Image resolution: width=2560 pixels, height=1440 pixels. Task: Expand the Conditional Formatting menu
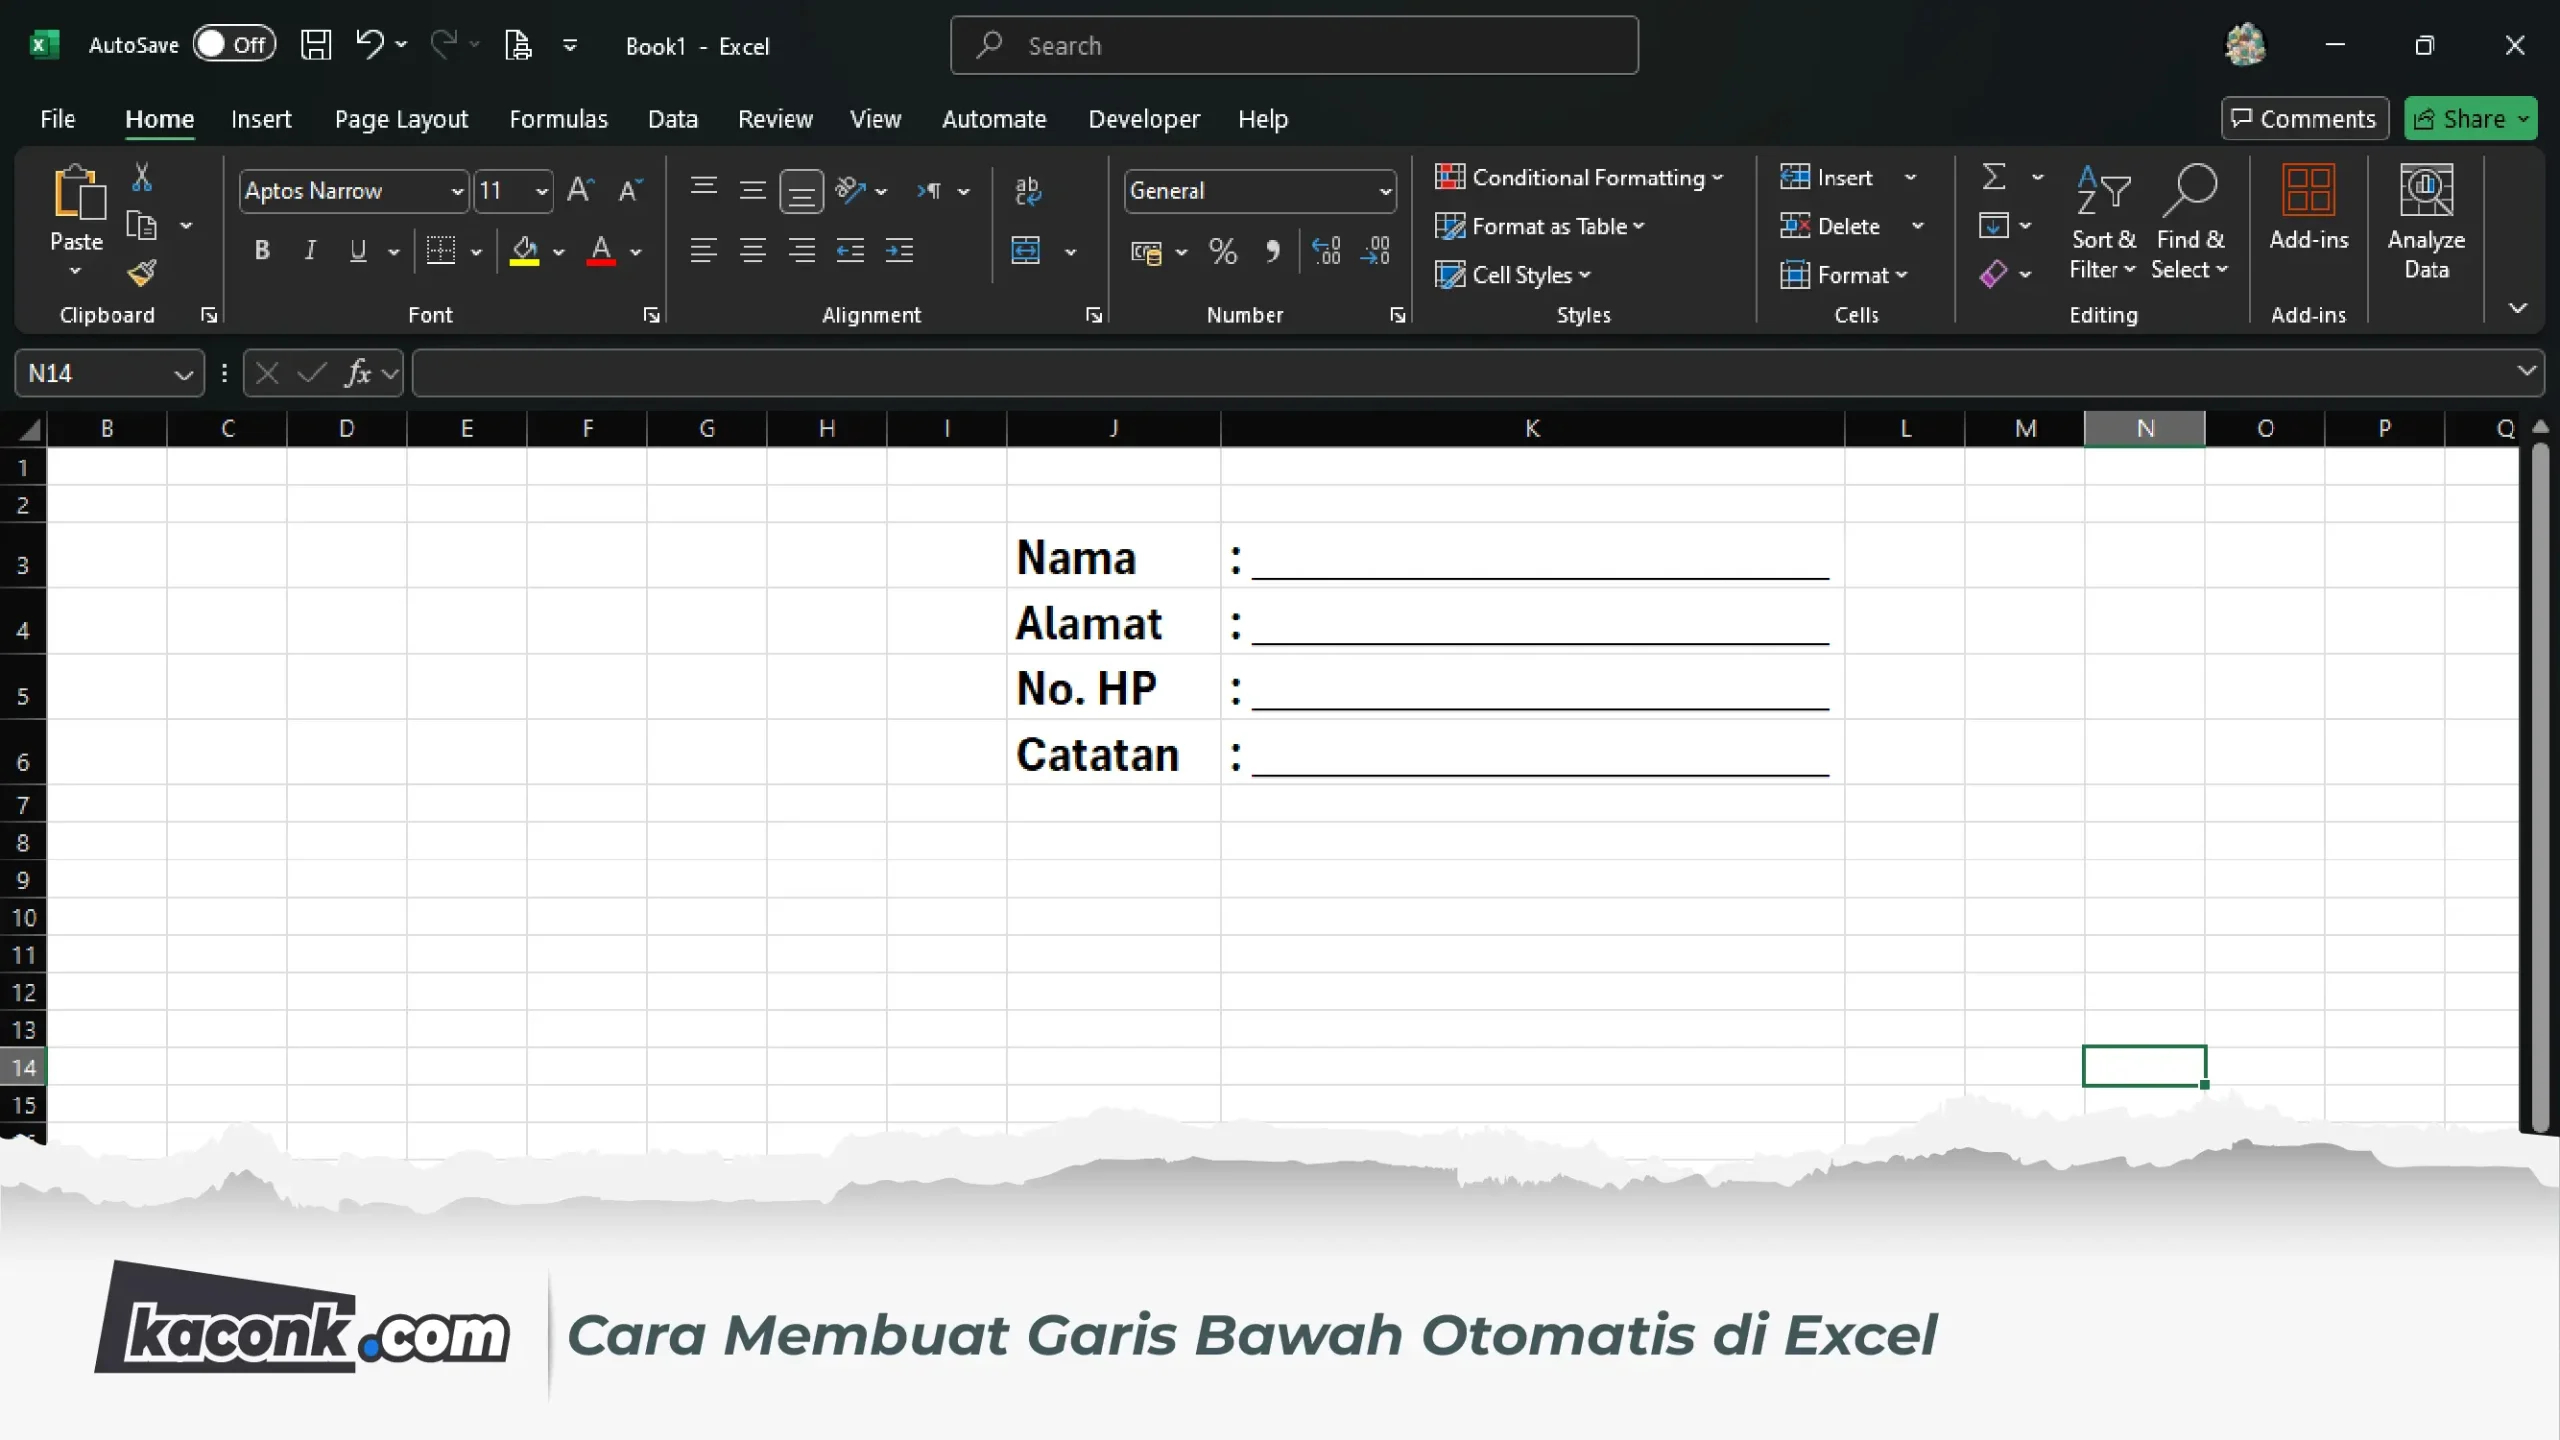coord(1579,177)
